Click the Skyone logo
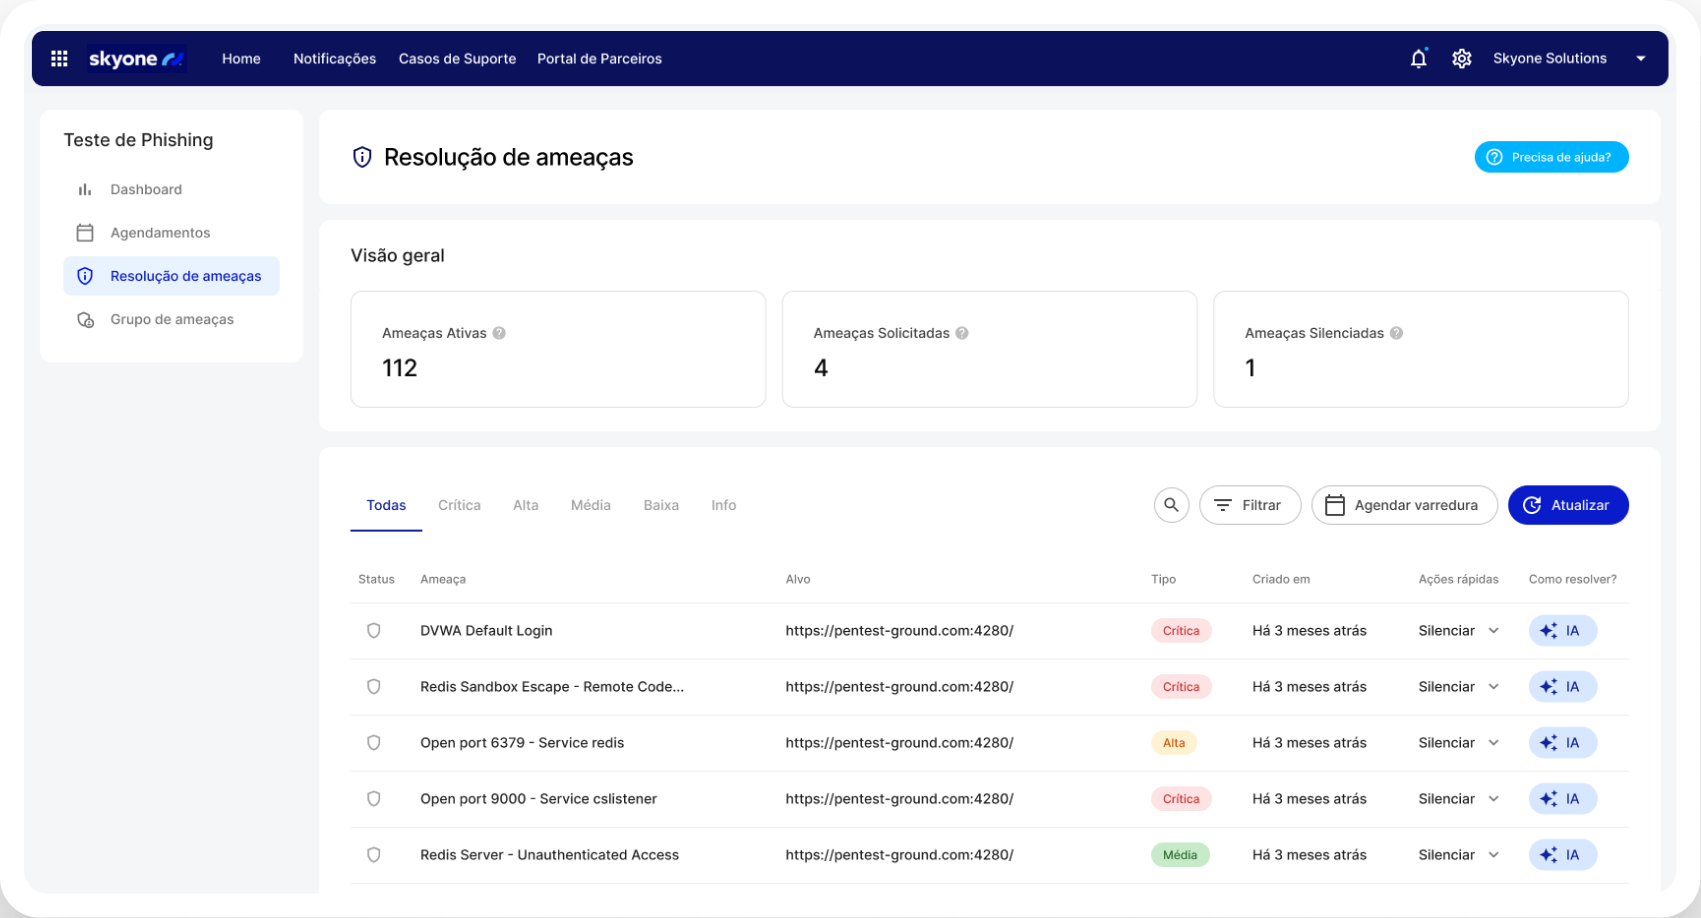Screen dimensions: 1701x918 (x=135, y=59)
